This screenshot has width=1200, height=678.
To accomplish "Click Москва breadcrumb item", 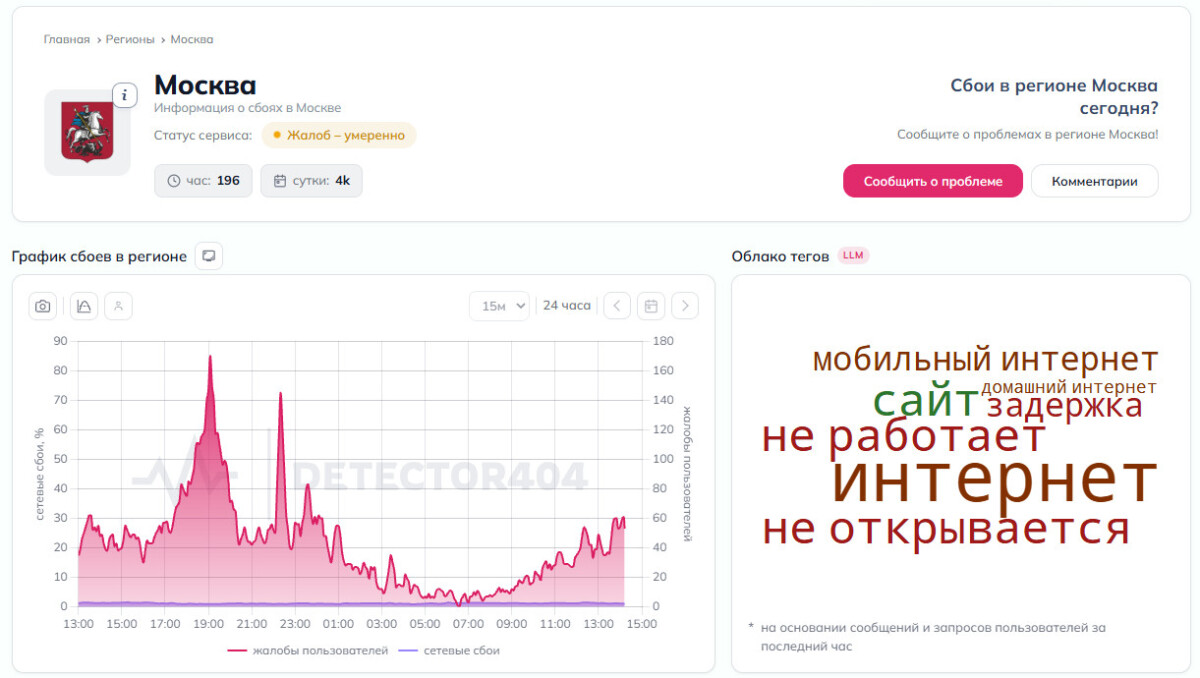I will click(x=192, y=39).
